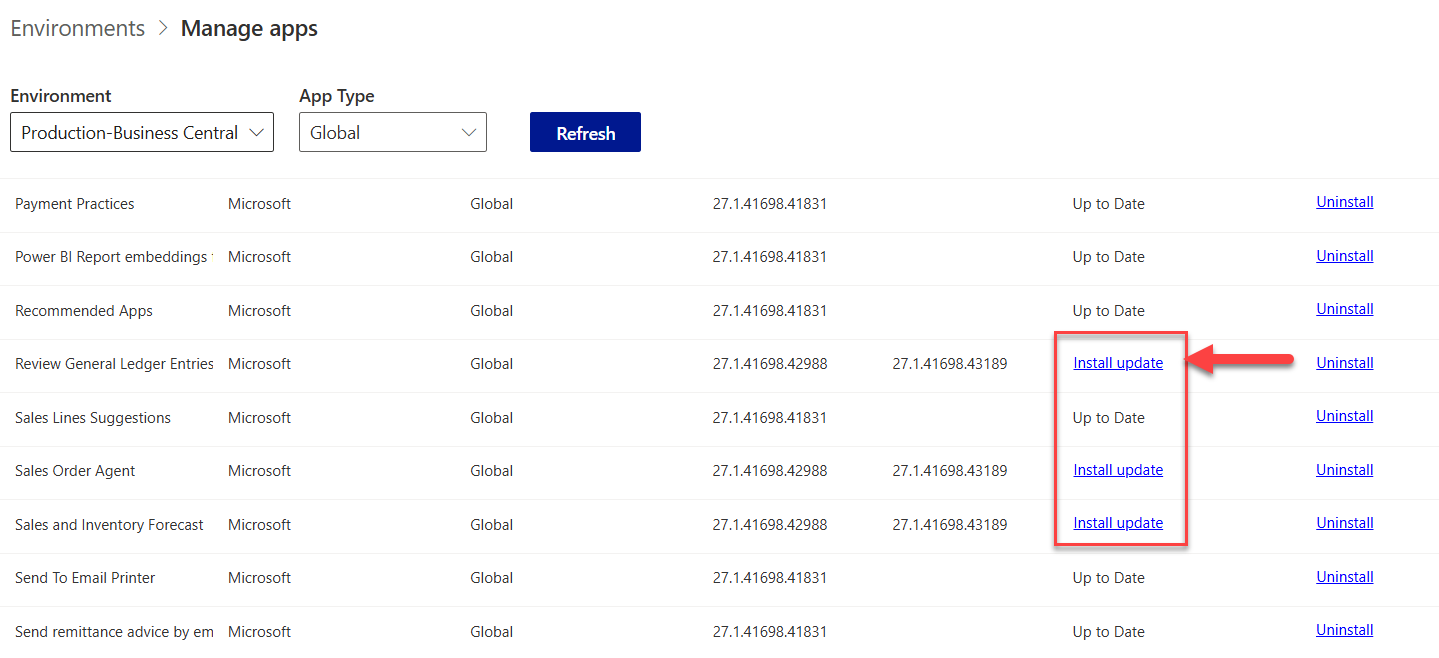The width and height of the screenshot is (1439, 658).
Task: Uninstall Payment Practices app
Action: click(1344, 202)
